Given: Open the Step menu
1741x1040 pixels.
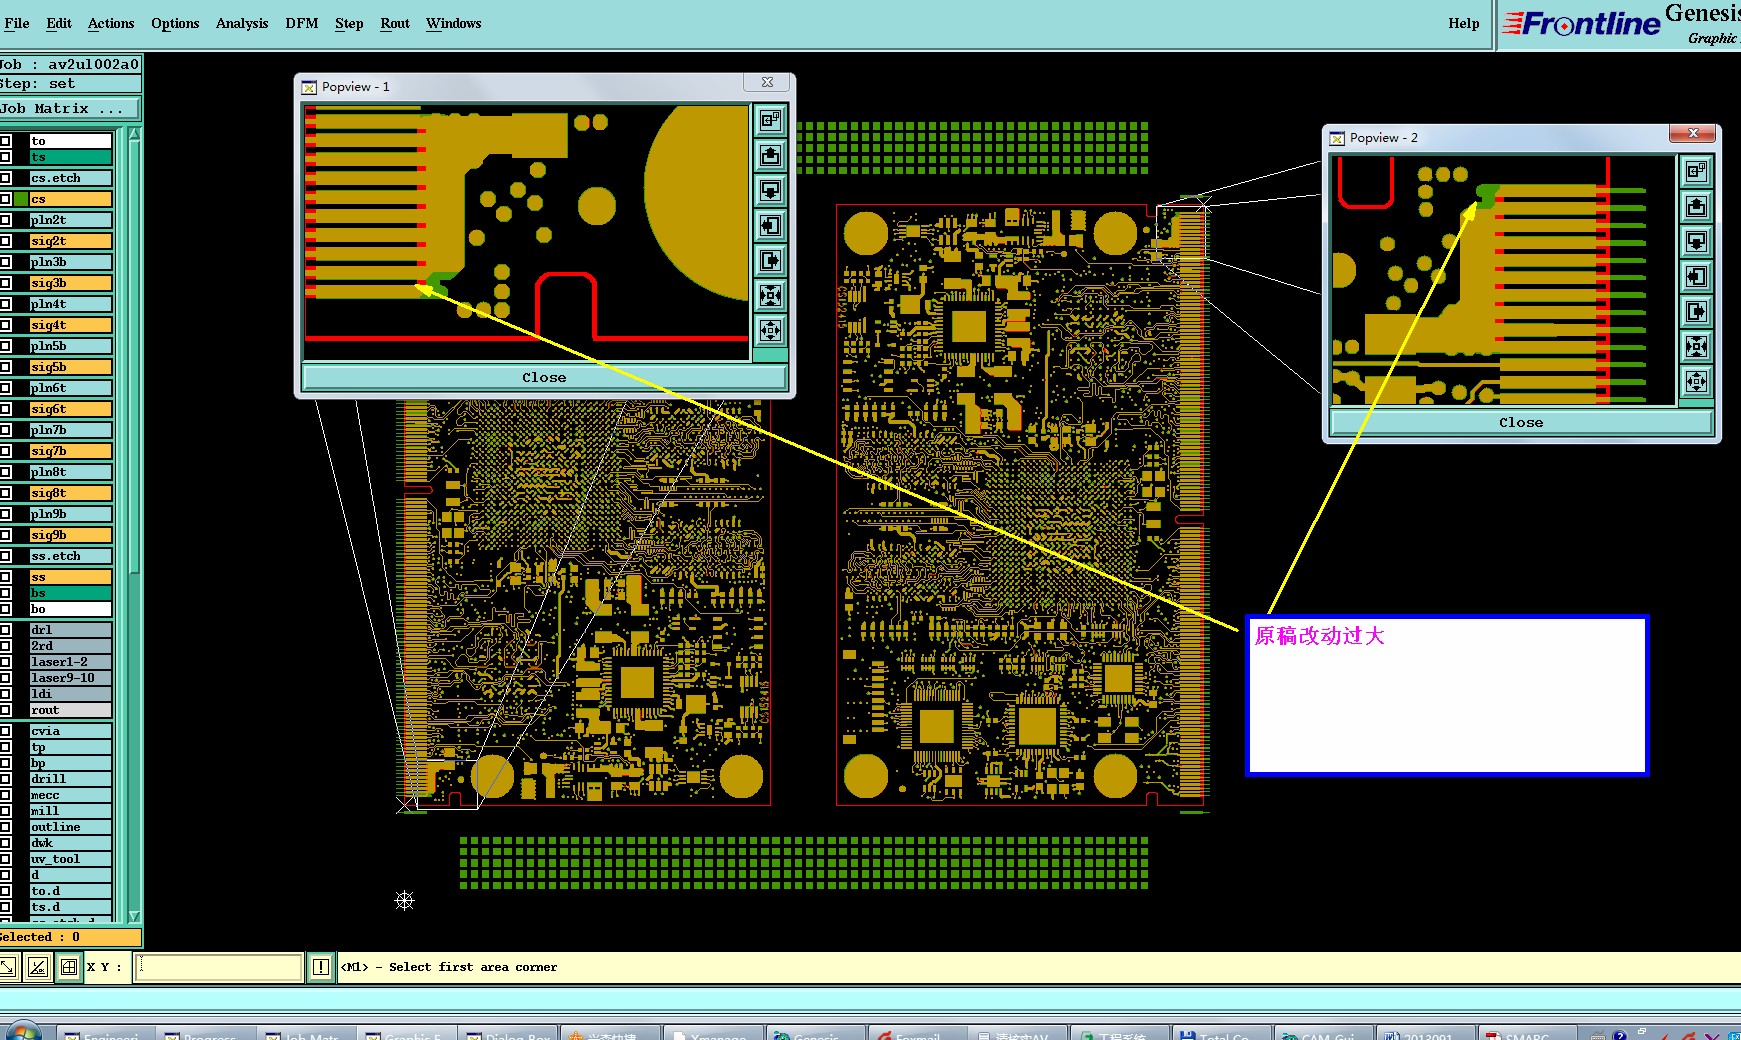Looking at the screenshot, I should 349,23.
